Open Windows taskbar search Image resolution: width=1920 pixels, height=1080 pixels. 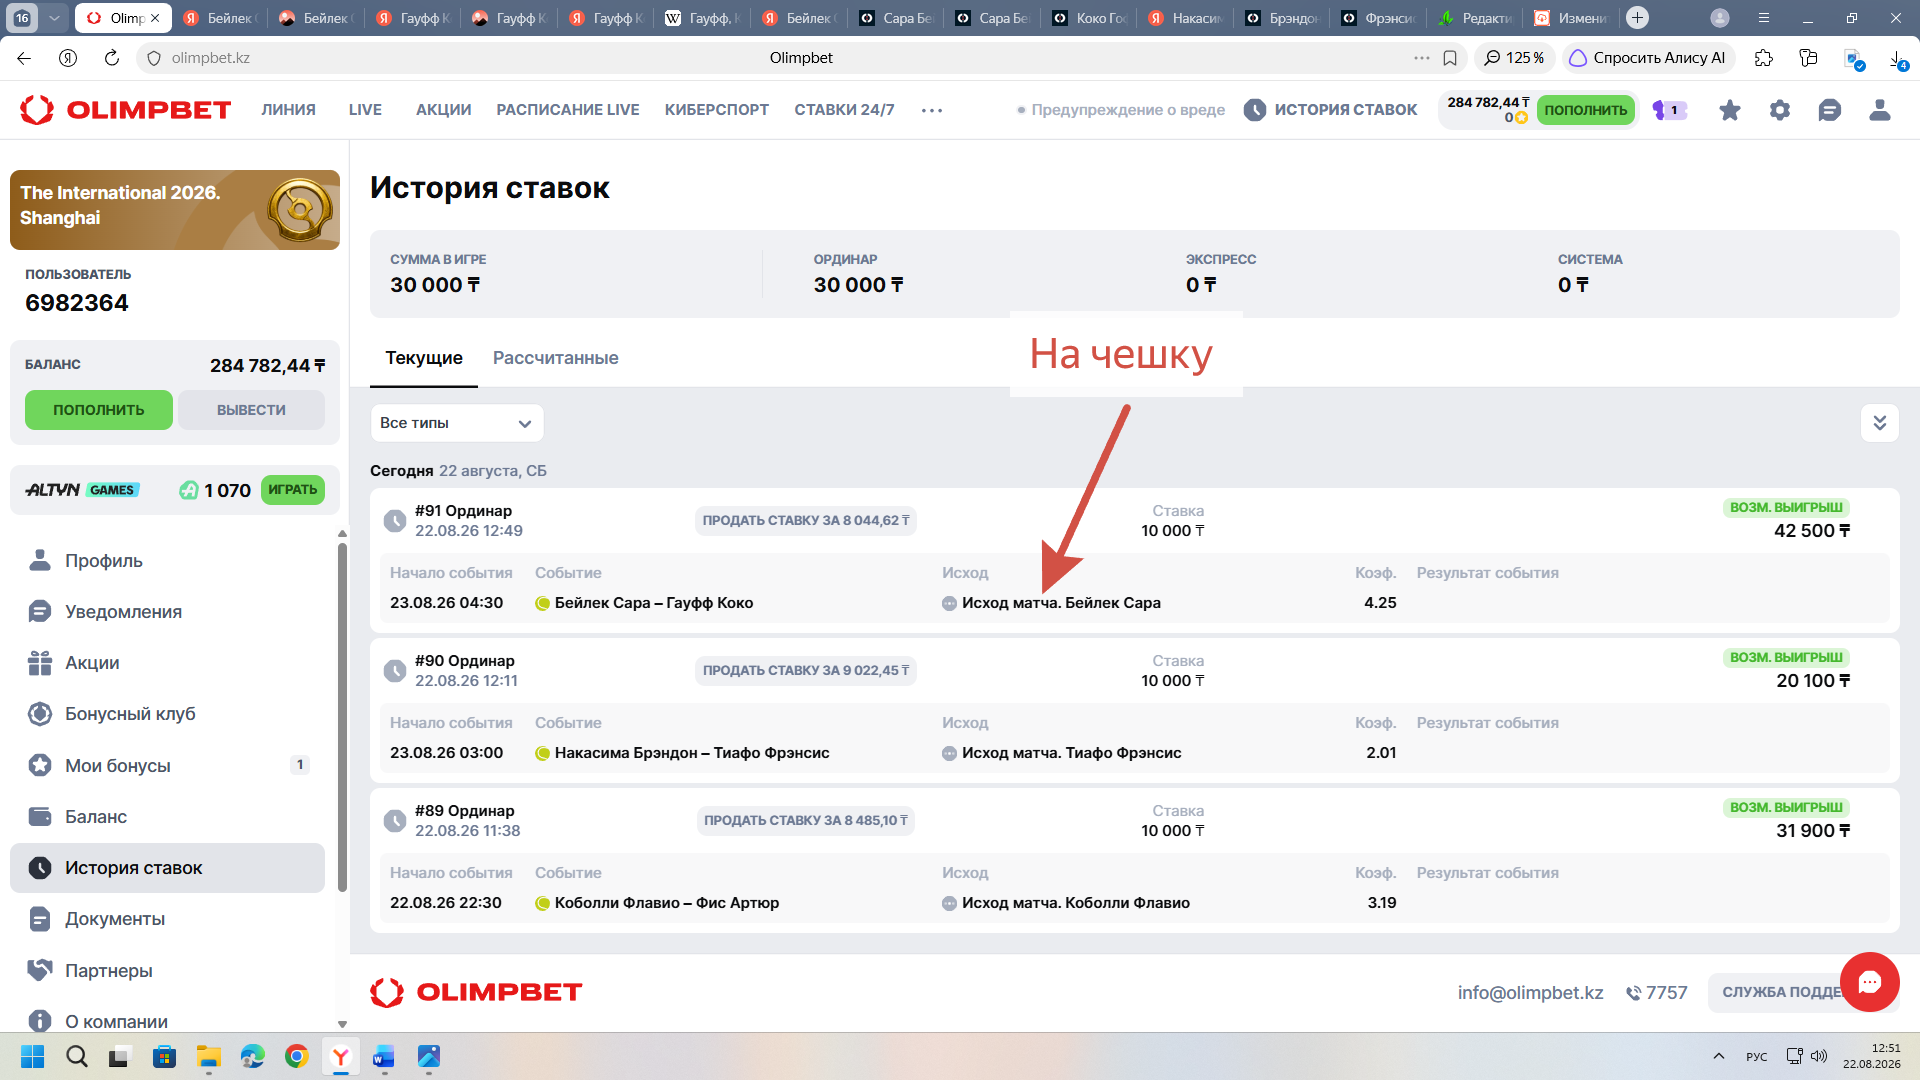coord(77,1056)
